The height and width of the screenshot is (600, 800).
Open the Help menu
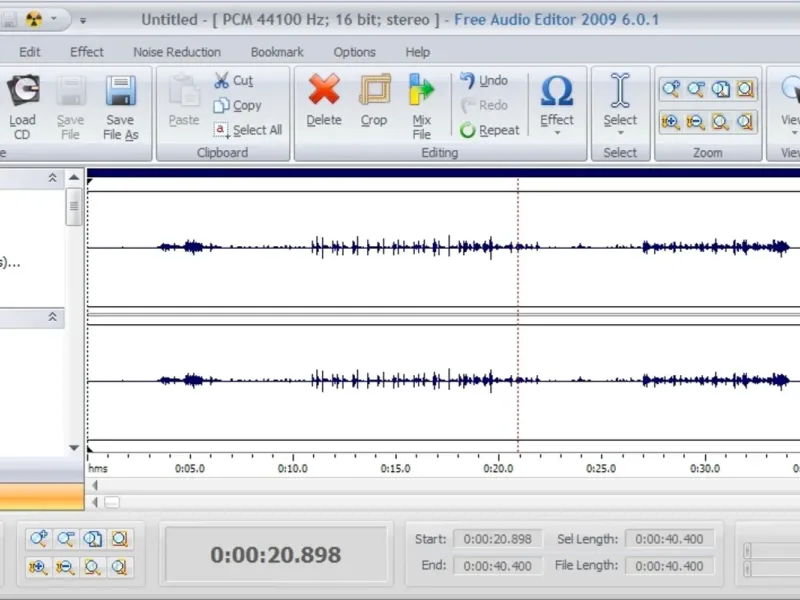tap(418, 52)
